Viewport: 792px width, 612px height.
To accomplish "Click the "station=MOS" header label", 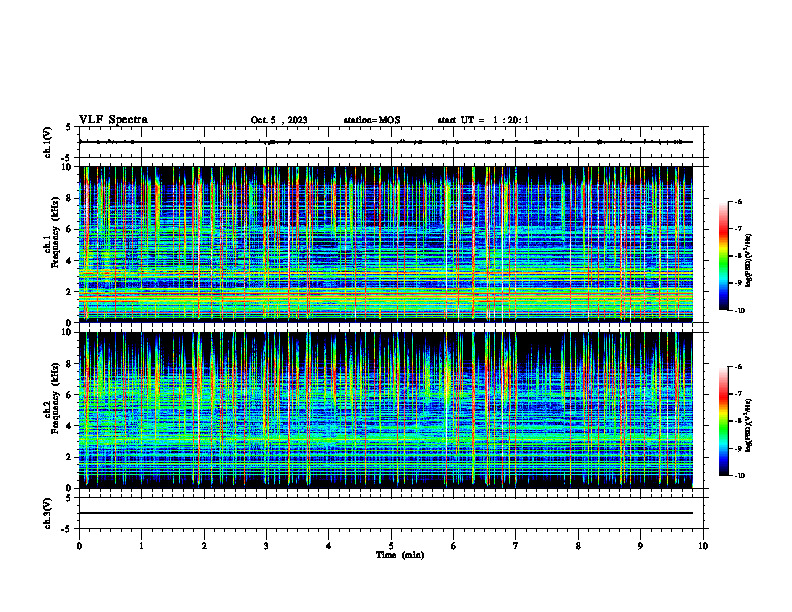I will [372, 120].
